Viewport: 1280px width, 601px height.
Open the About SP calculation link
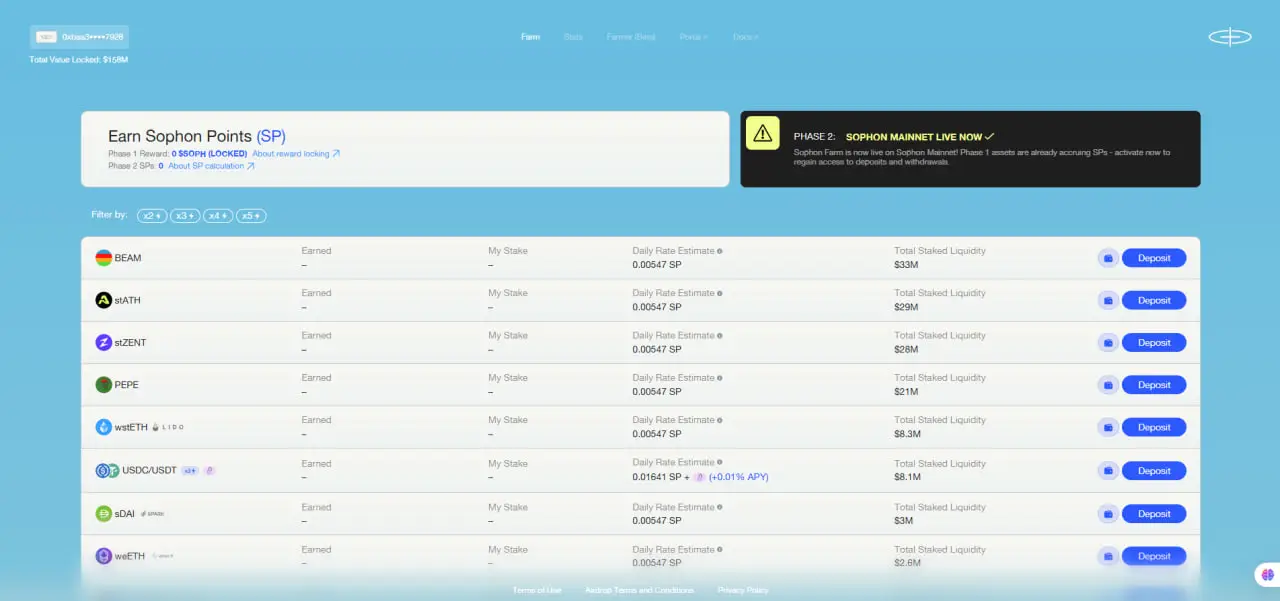coord(211,166)
